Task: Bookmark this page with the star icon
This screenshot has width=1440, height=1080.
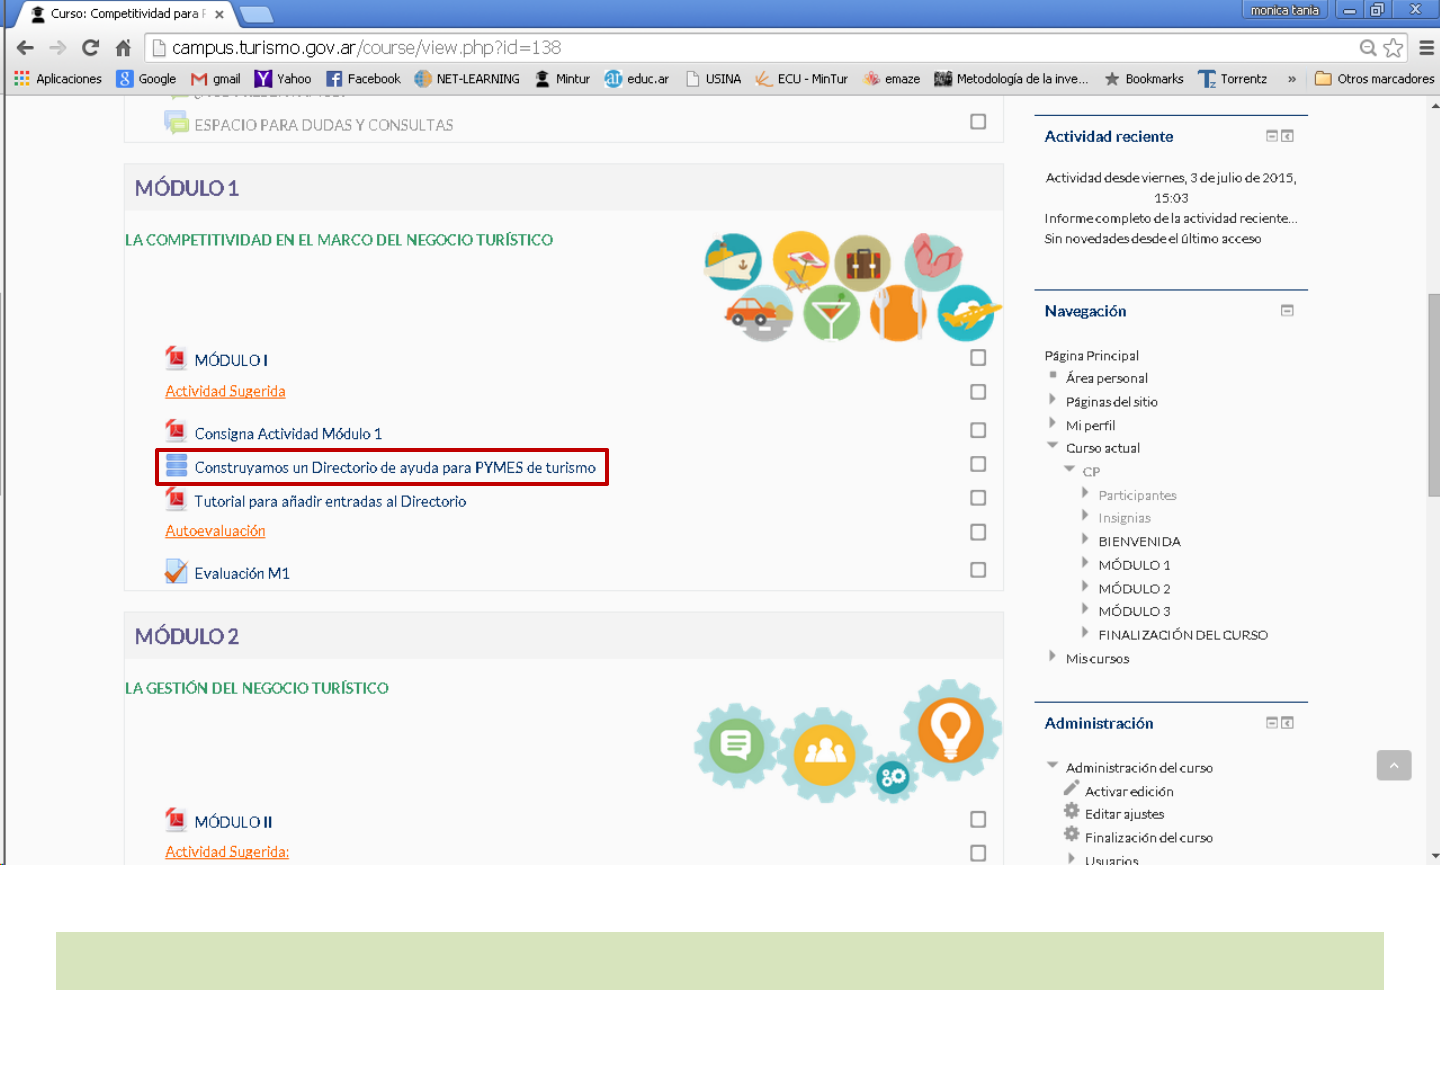Action: (1393, 48)
